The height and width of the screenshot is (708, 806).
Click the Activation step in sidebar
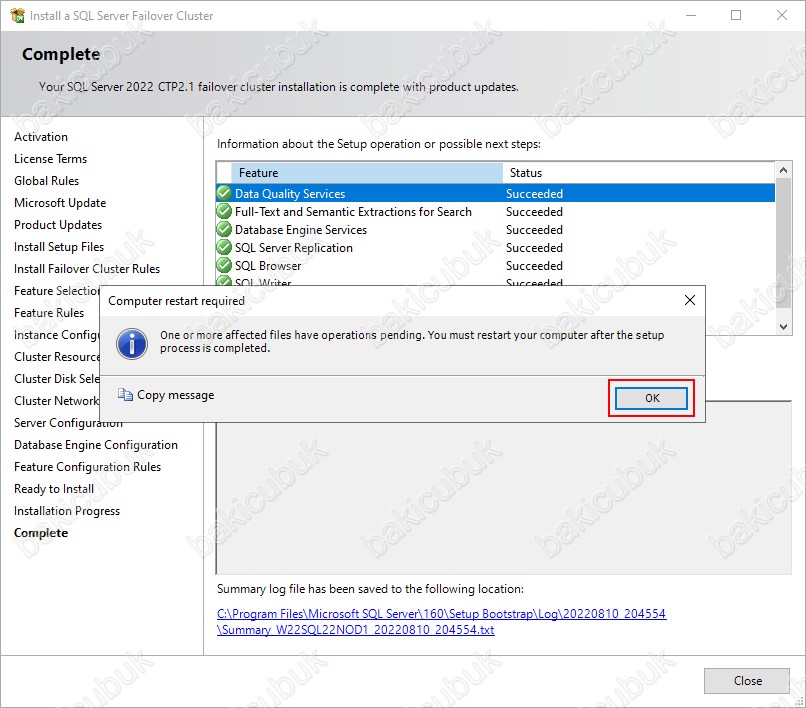41,137
